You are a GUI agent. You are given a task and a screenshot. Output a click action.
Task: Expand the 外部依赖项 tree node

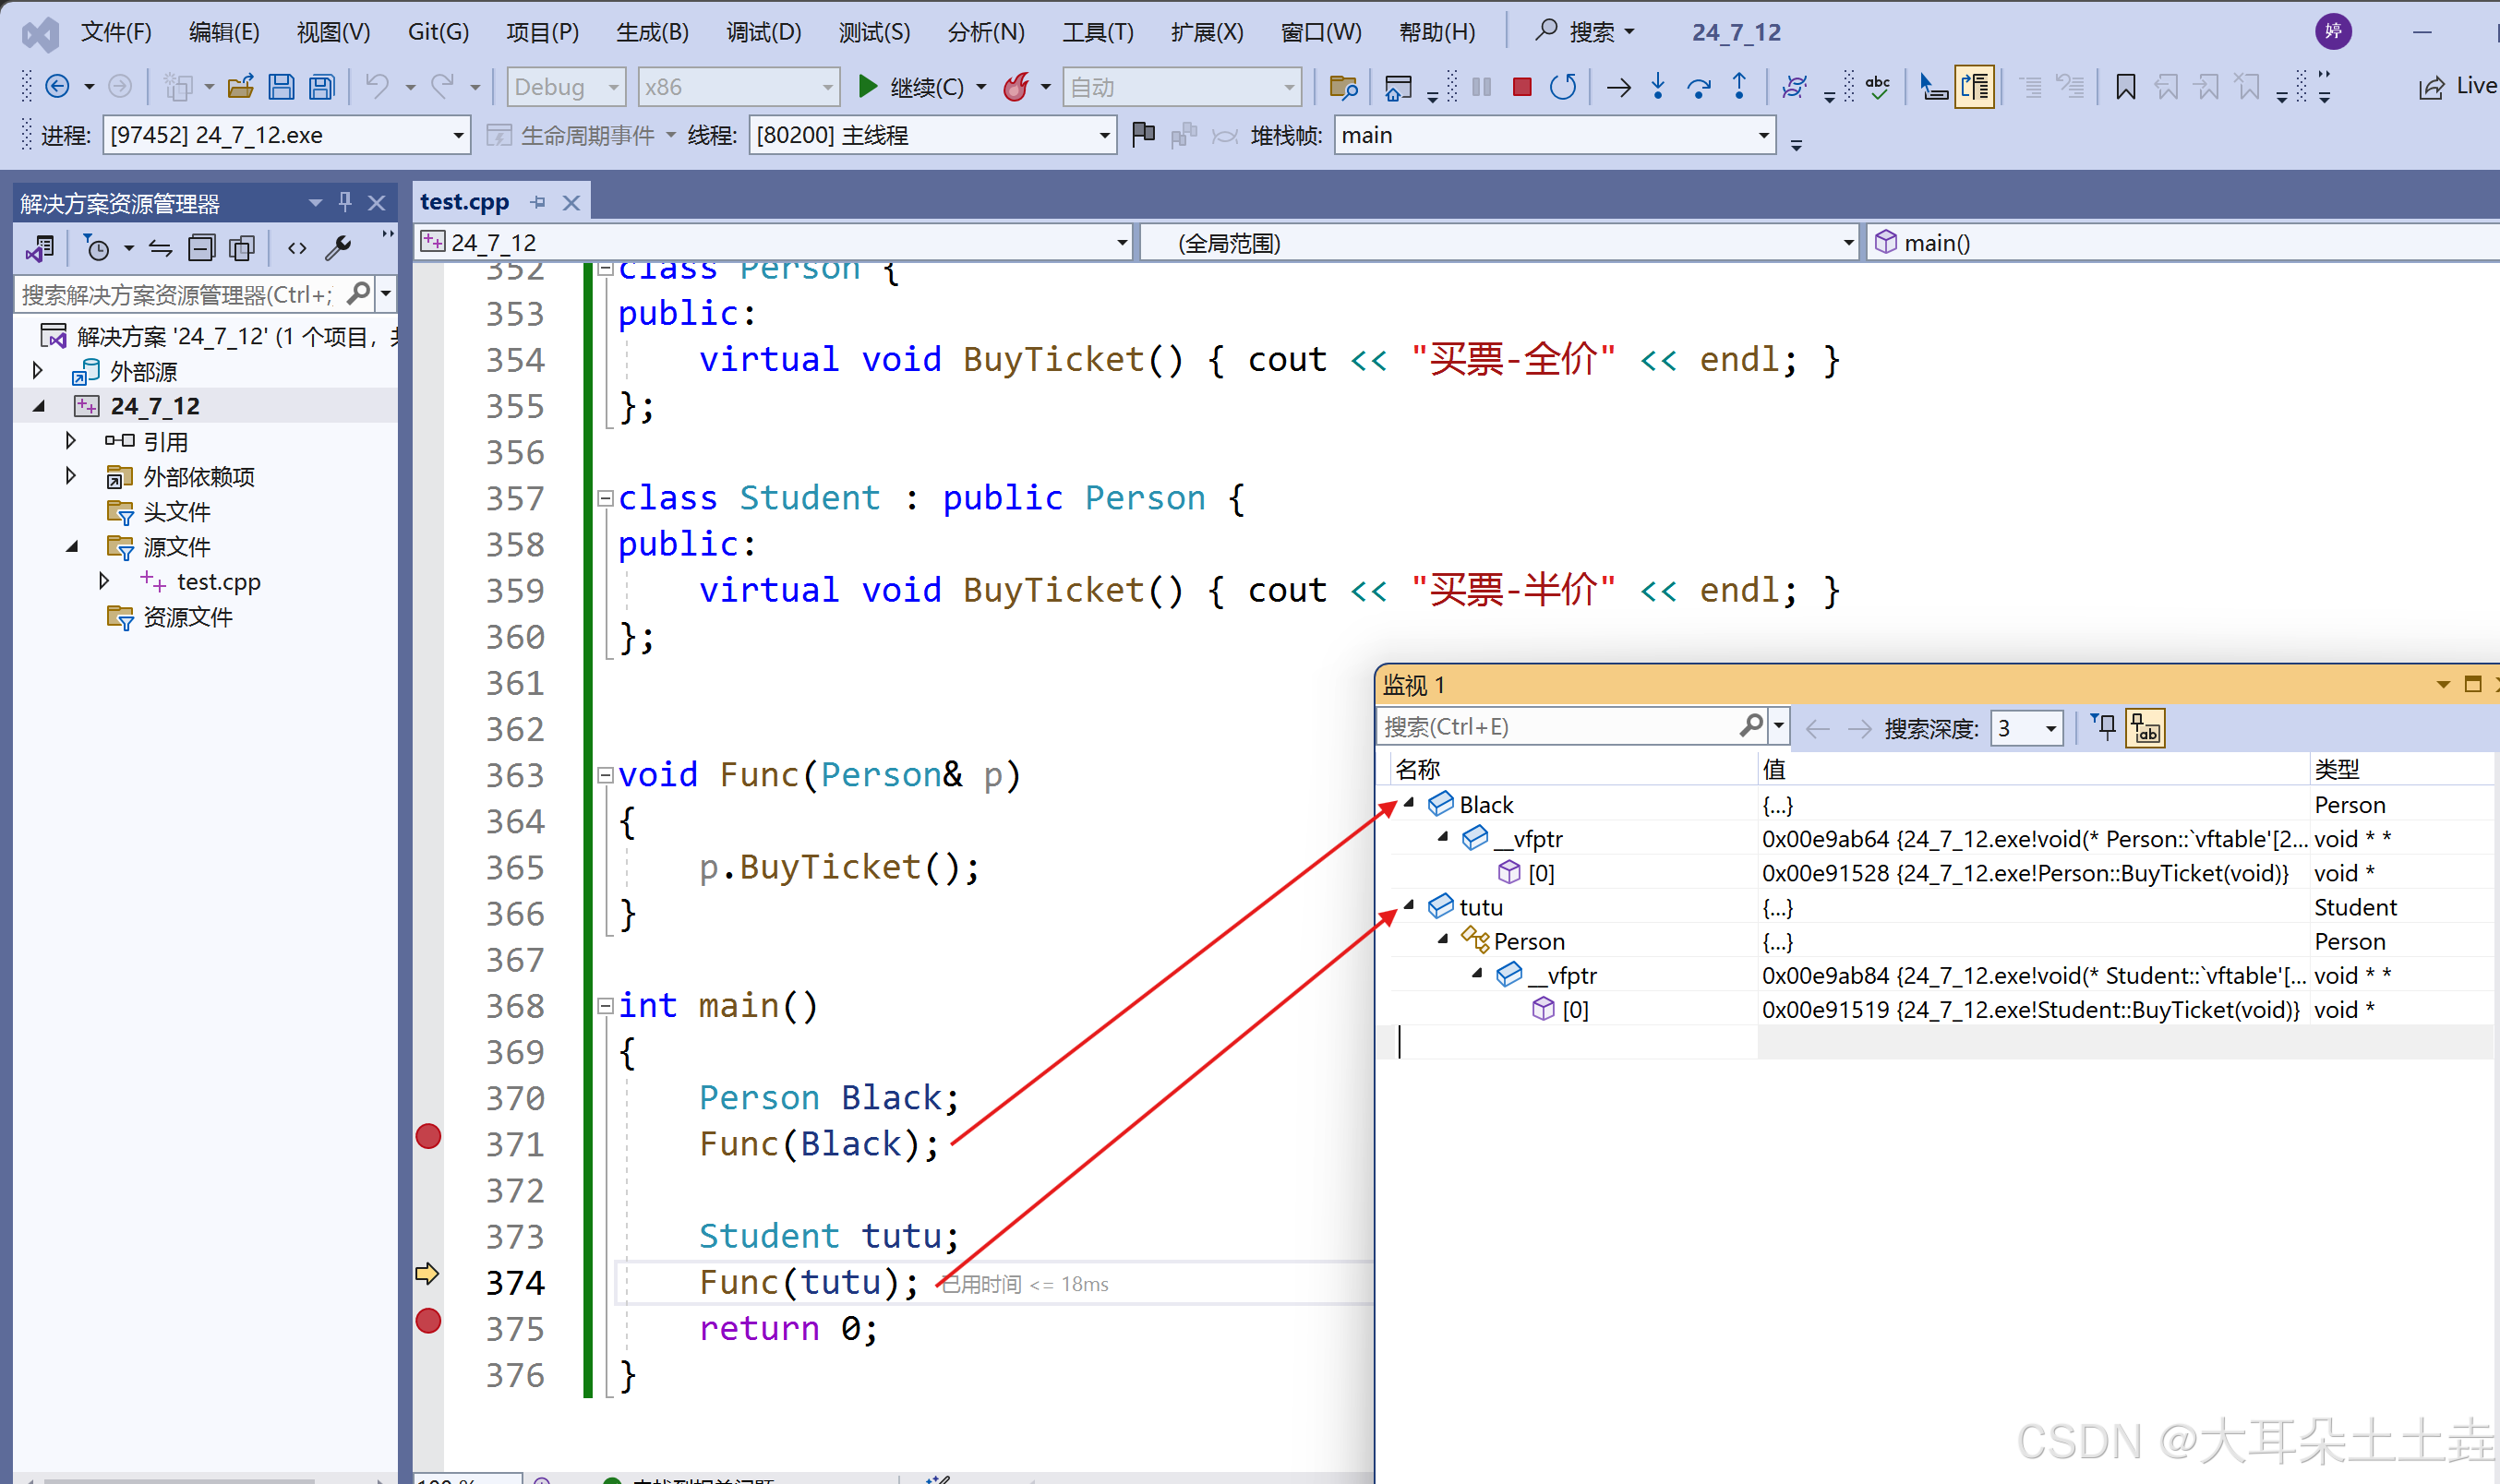pos(71,476)
